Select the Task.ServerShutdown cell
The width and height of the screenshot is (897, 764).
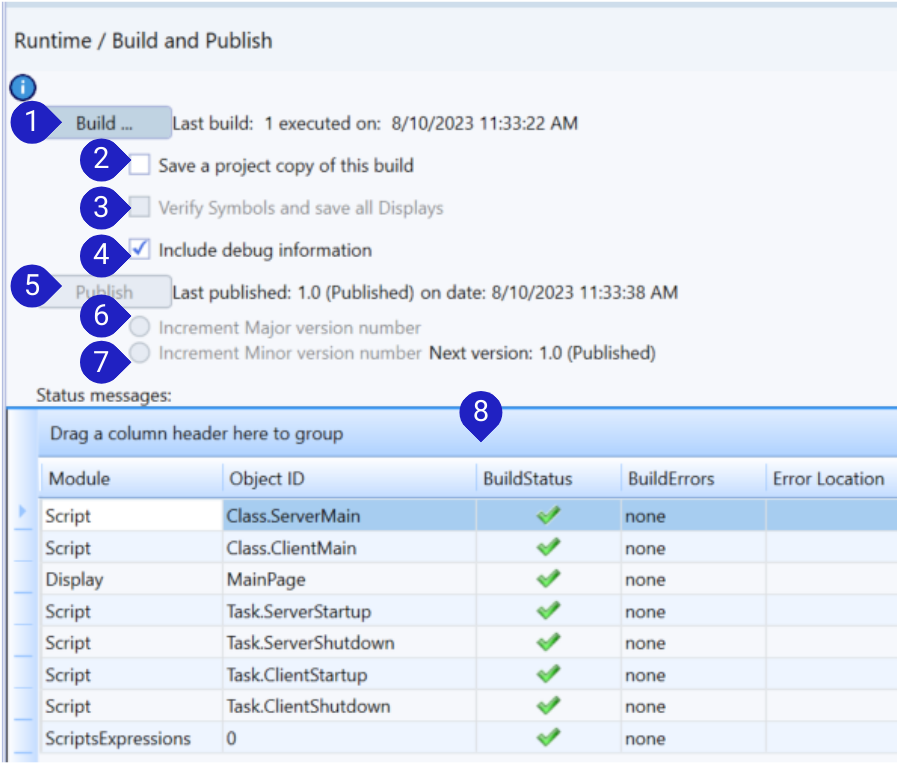point(348,643)
